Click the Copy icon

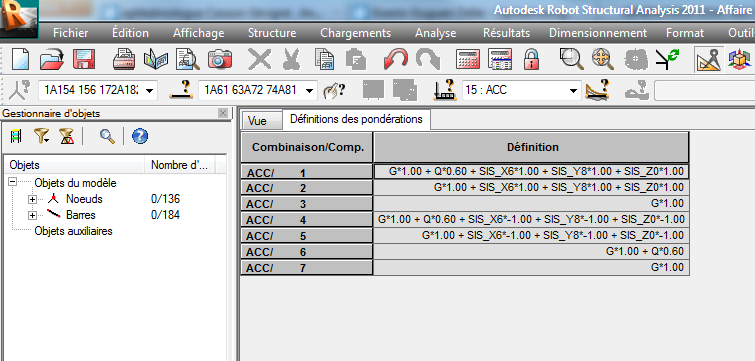tap(325, 60)
